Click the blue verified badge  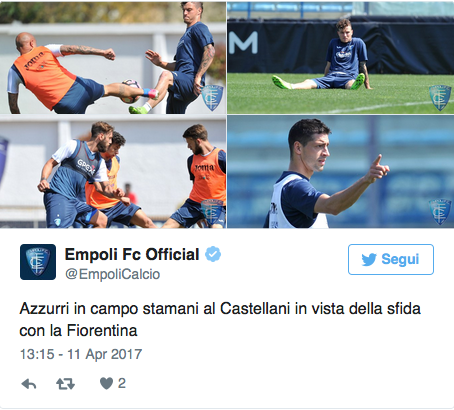[213, 254]
